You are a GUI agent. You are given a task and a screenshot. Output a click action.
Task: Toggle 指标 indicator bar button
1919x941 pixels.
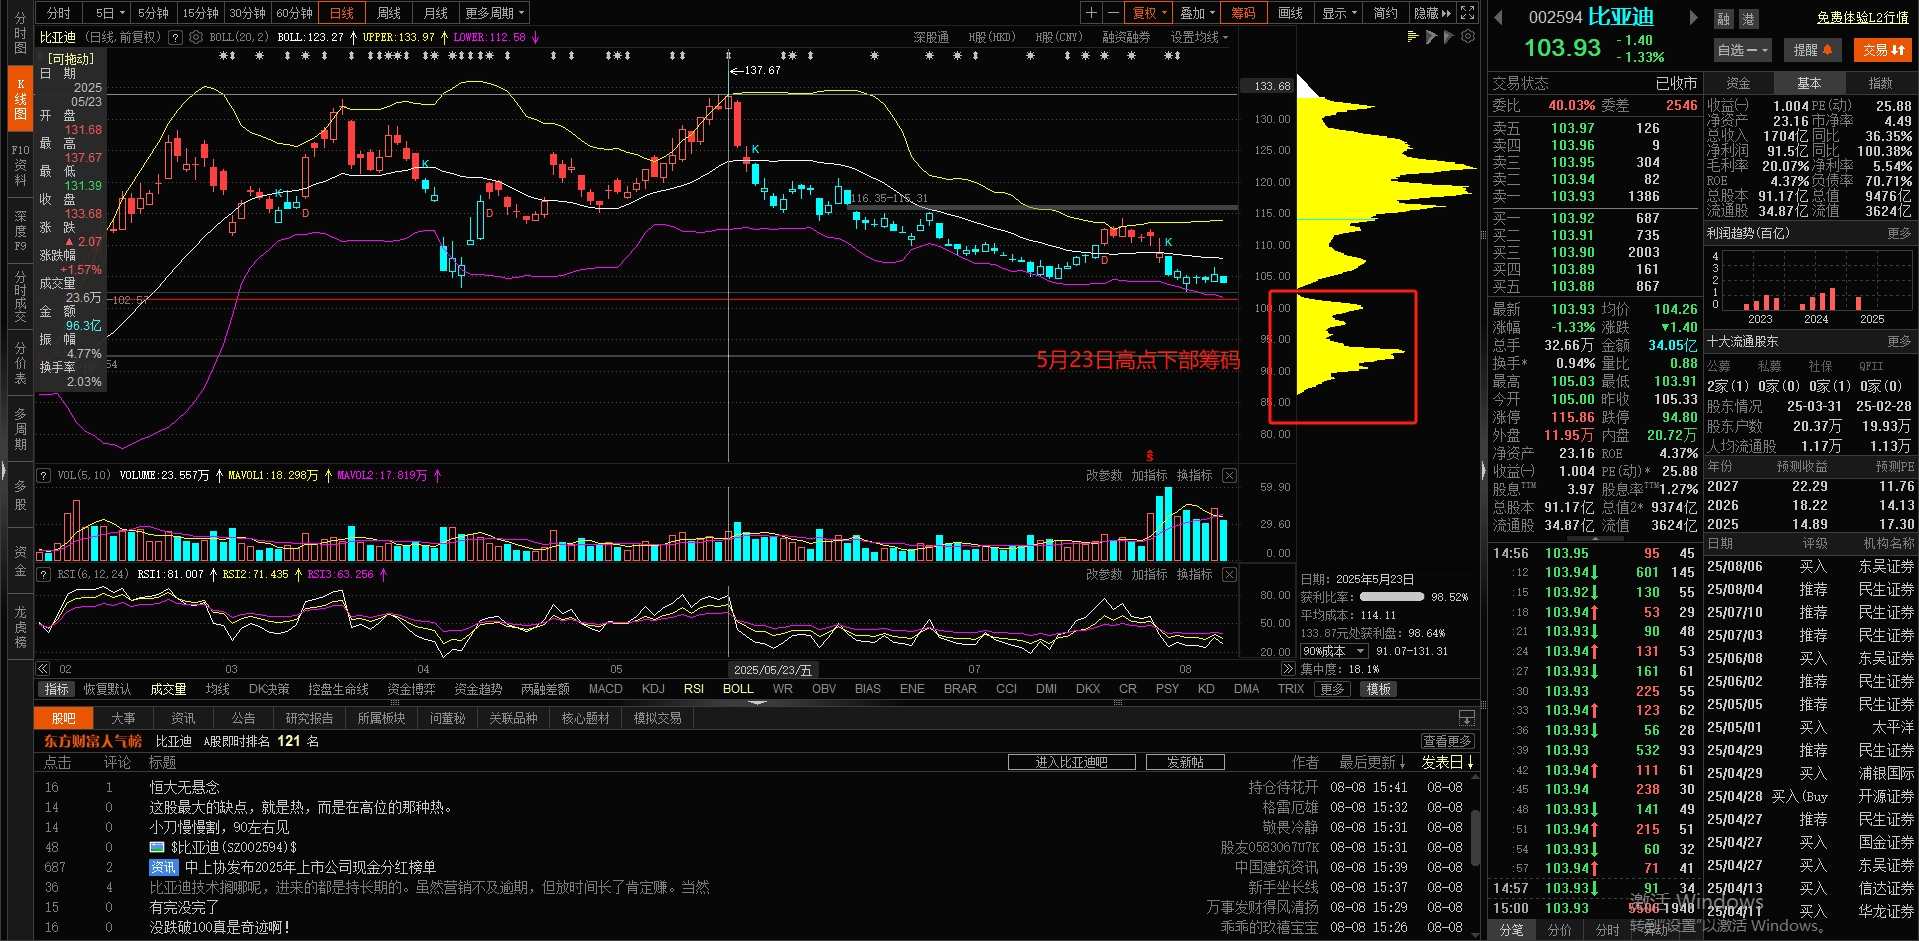pos(56,689)
